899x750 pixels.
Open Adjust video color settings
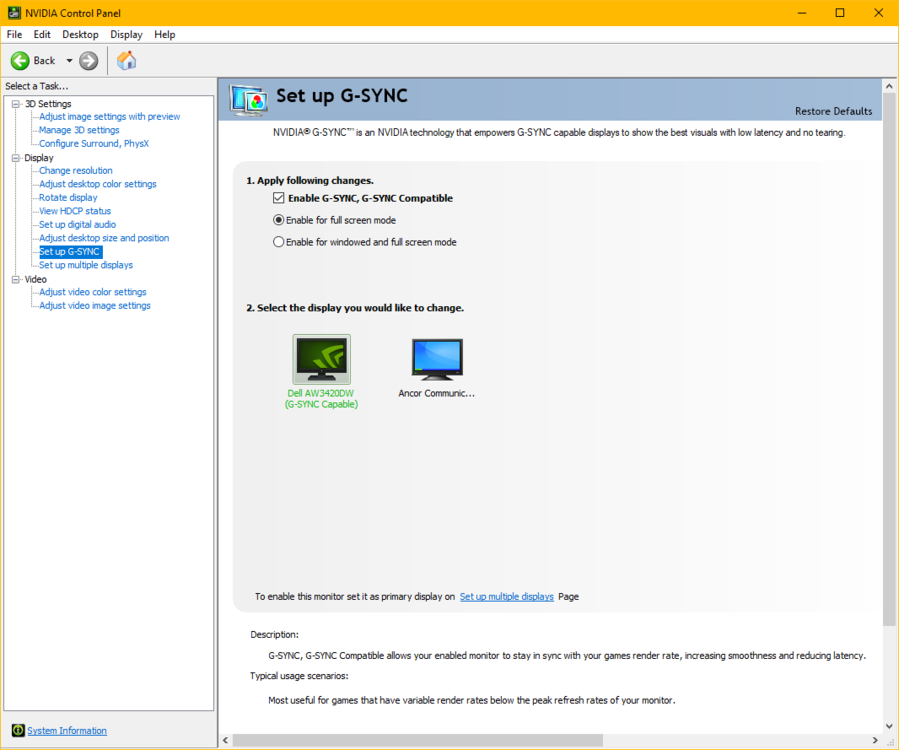[x=93, y=292]
